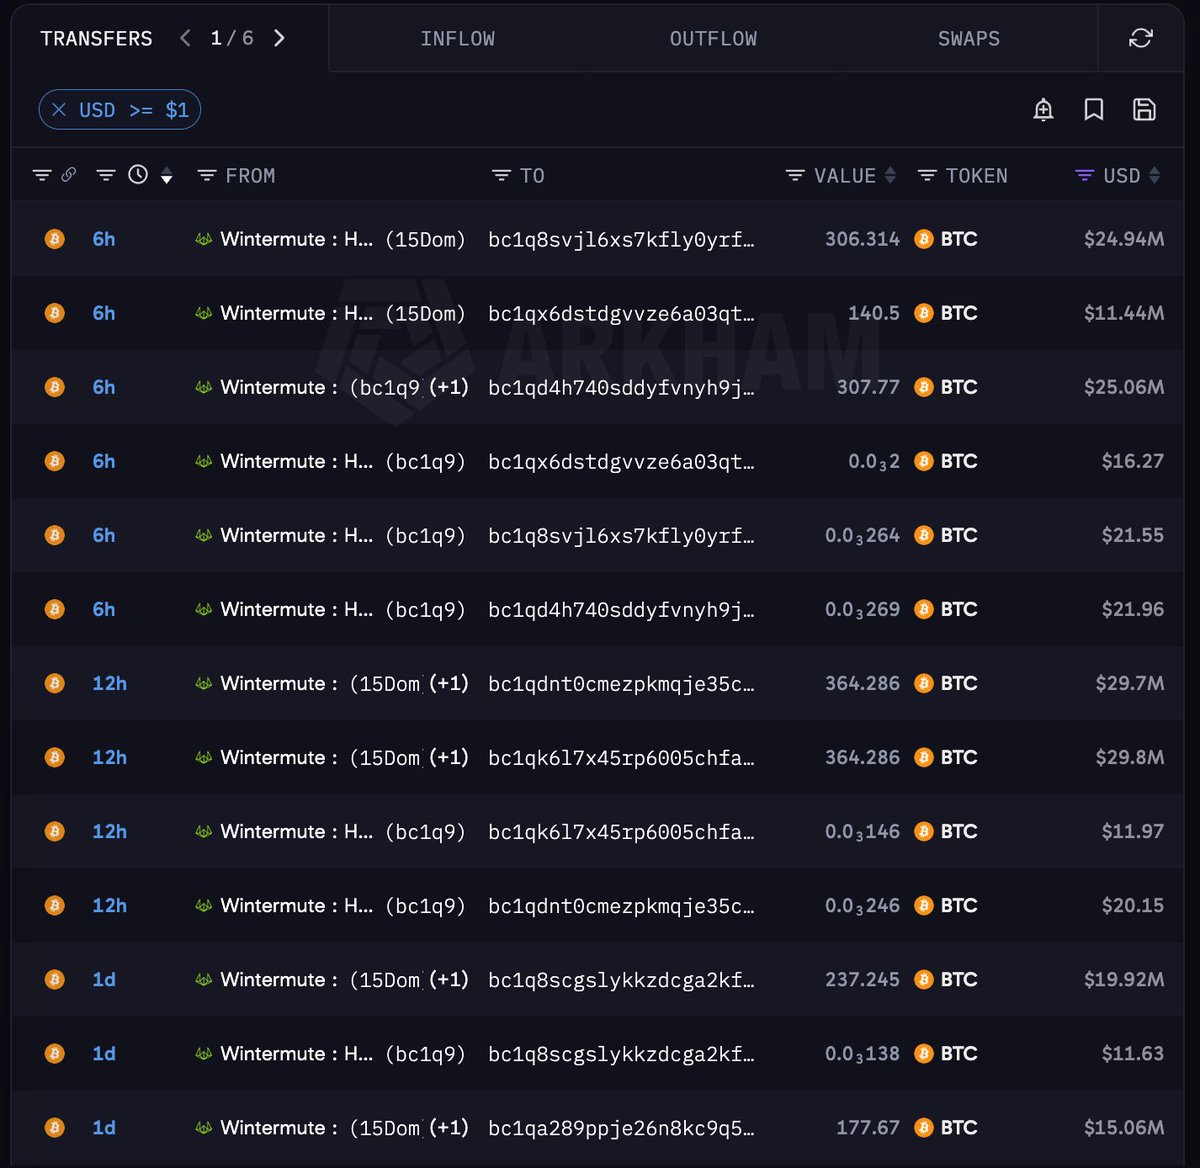Click BTC token icon in the $21.55 row

click(924, 535)
